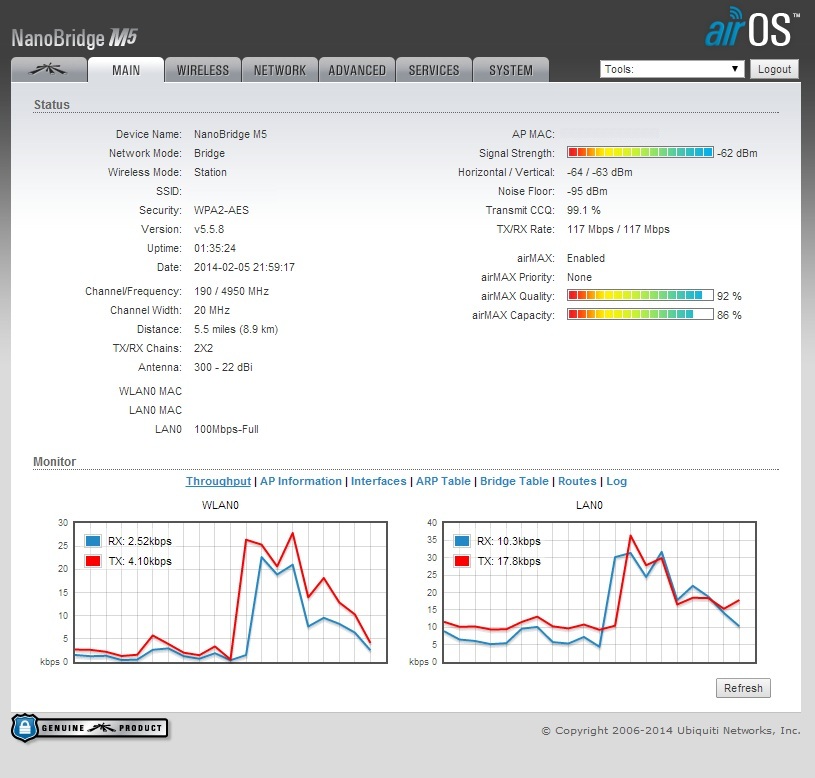Click the Logout button

[774, 69]
